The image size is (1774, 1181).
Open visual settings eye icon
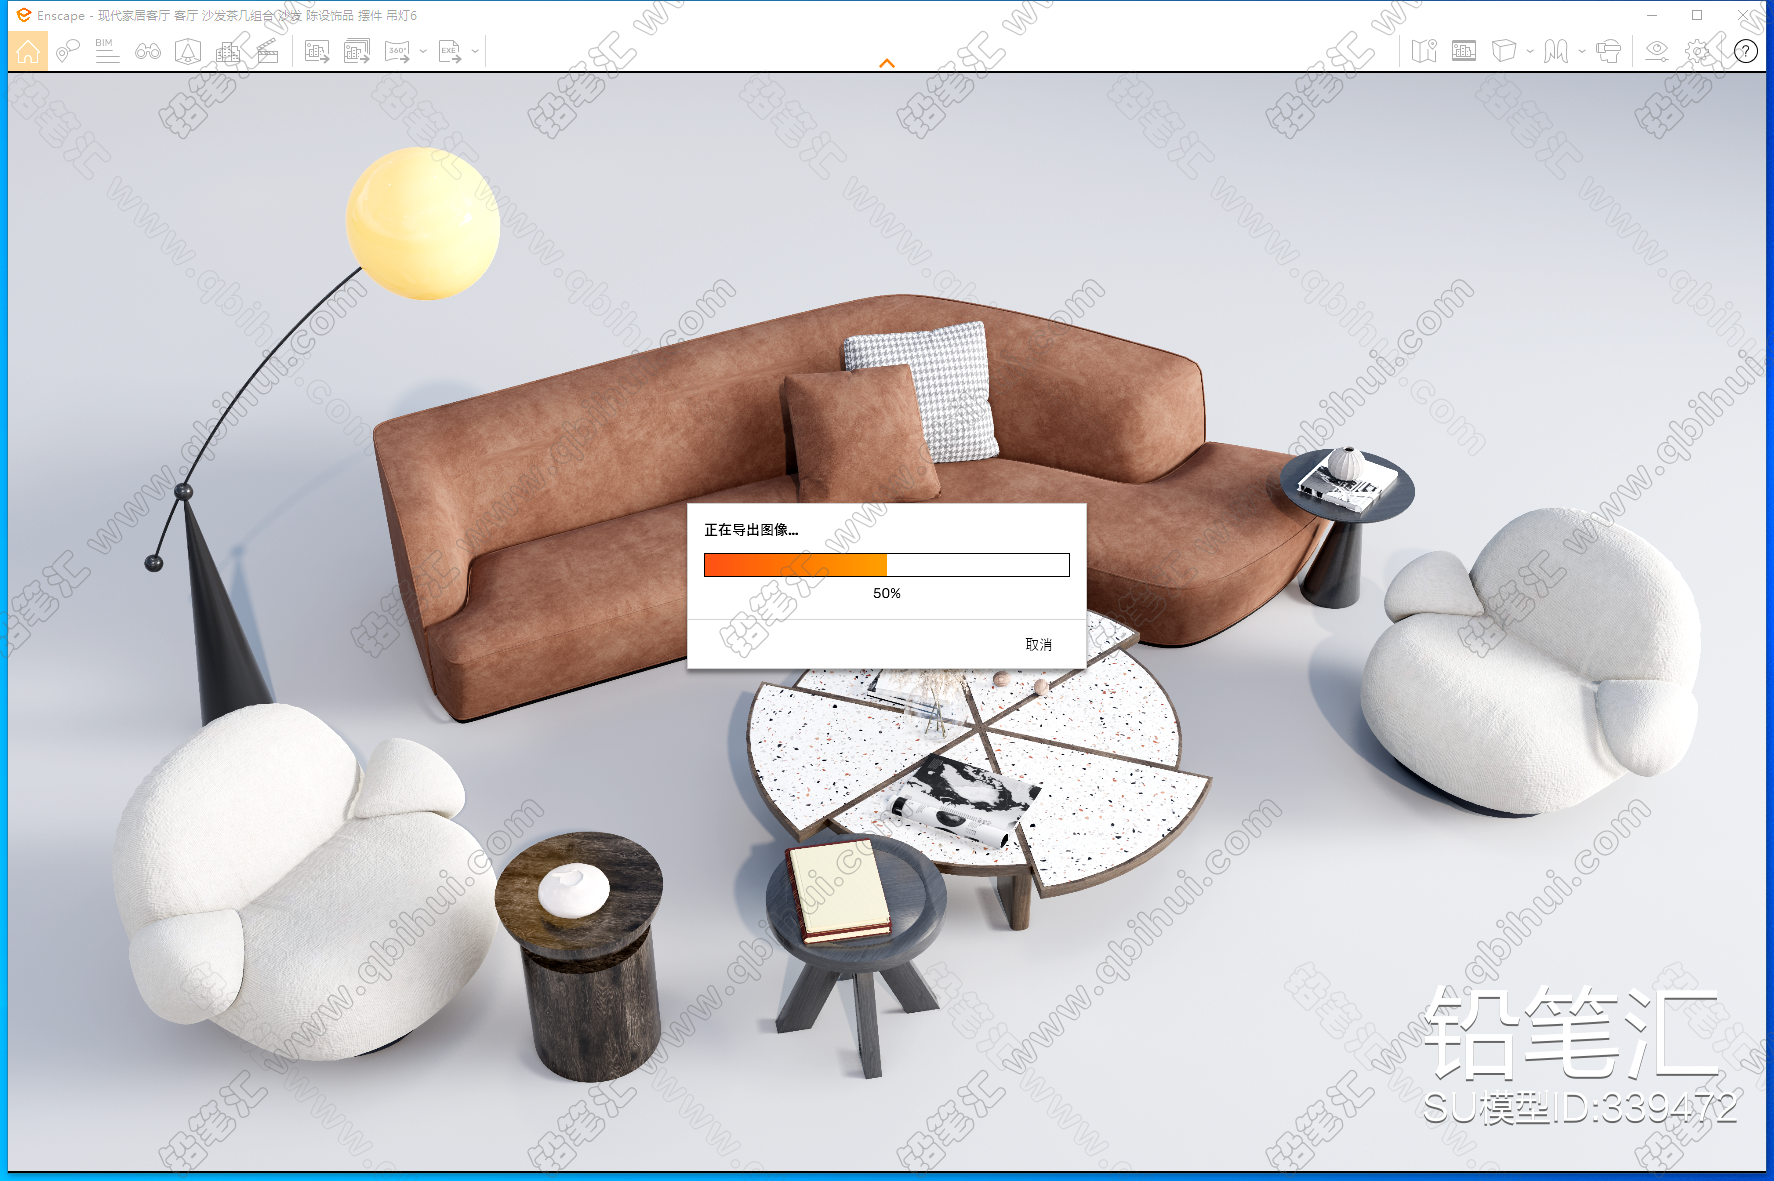pyautogui.click(x=1657, y=51)
